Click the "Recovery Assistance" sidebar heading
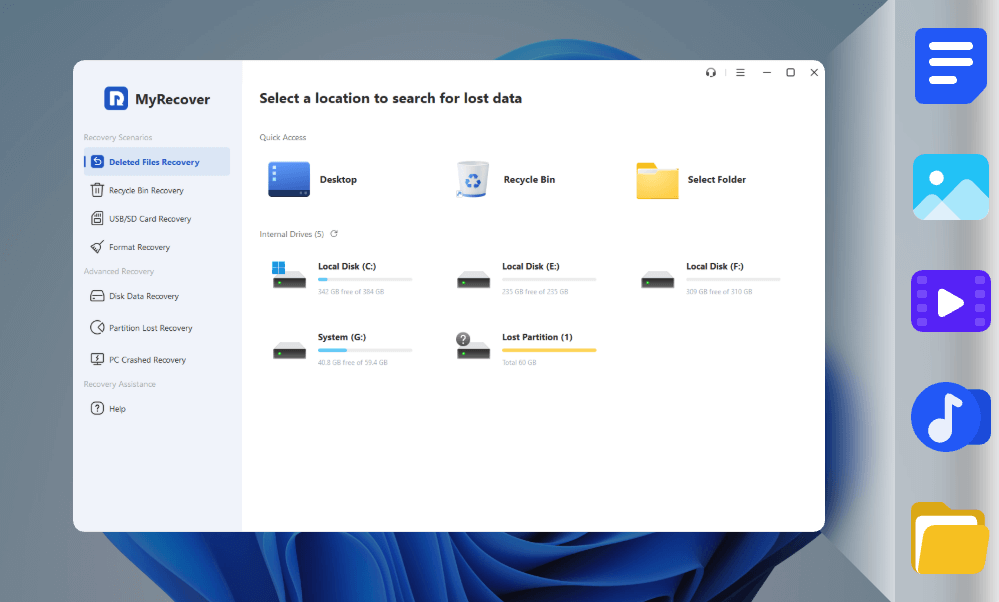 [x=120, y=384]
